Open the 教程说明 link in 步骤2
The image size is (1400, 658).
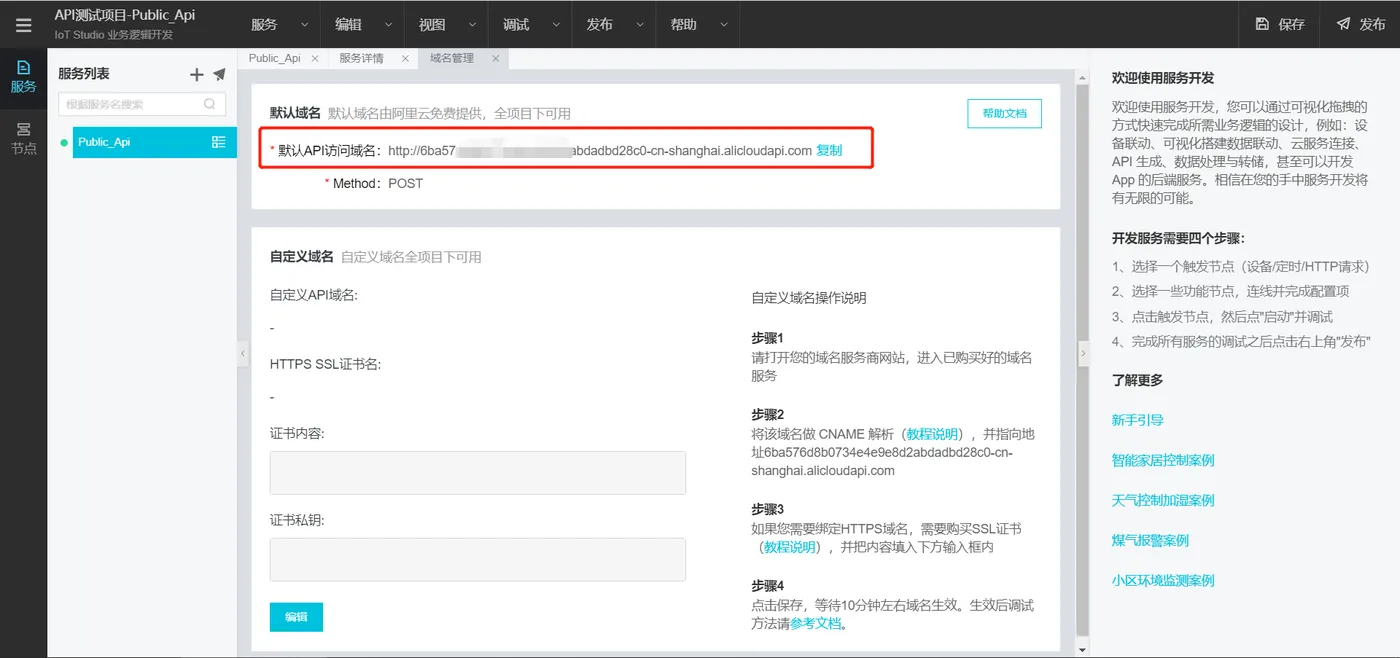tap(932, 434)
